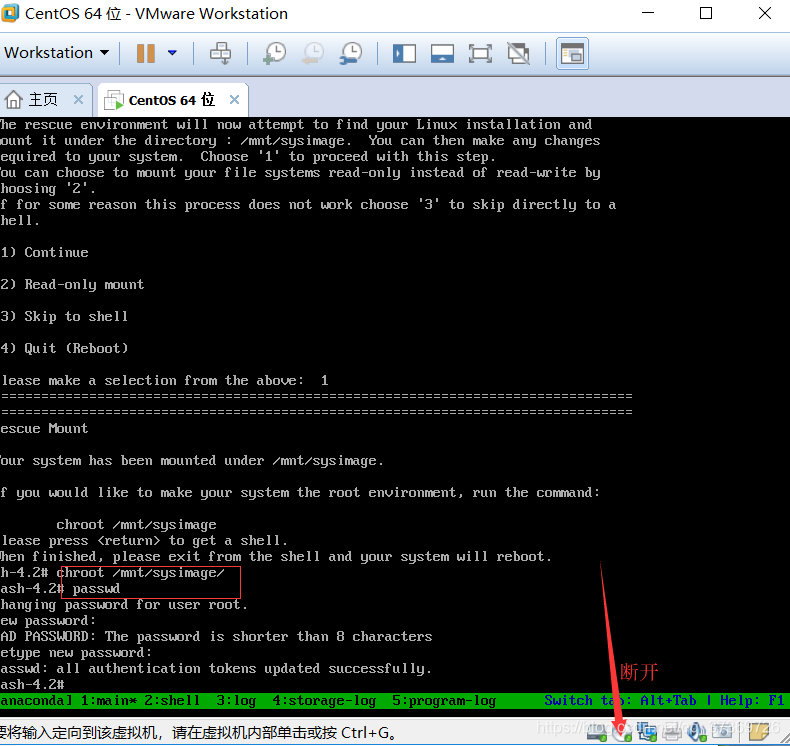
Task: Toggle the library sidebar panel icon
Action: [404, 53]
